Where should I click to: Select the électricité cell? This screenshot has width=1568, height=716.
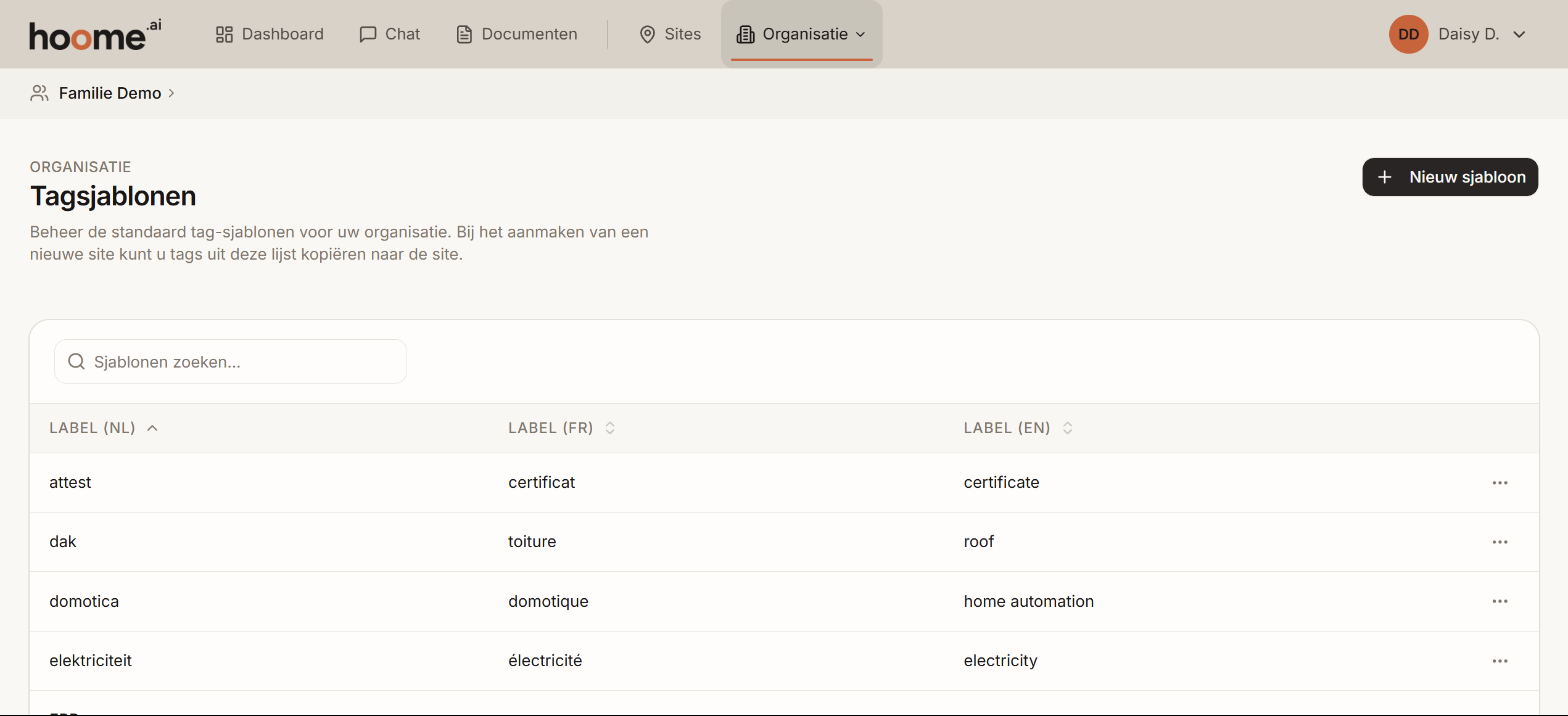point(545,661)
